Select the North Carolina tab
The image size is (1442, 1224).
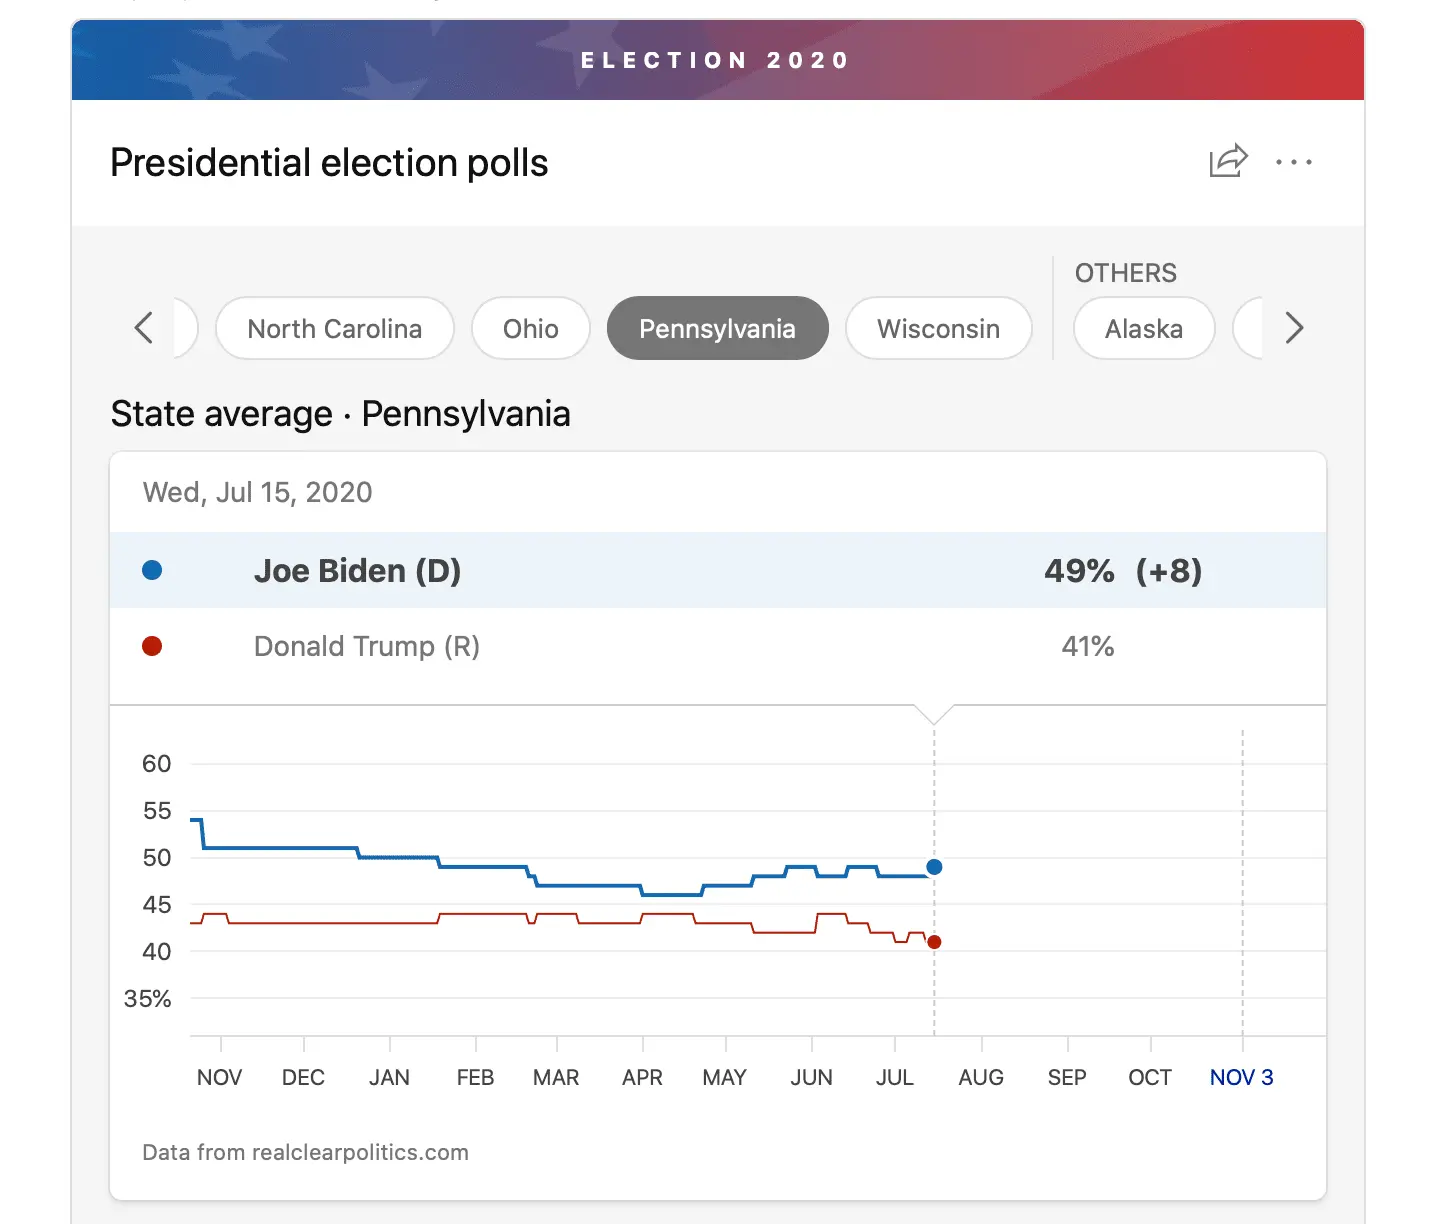click(335, 329)
